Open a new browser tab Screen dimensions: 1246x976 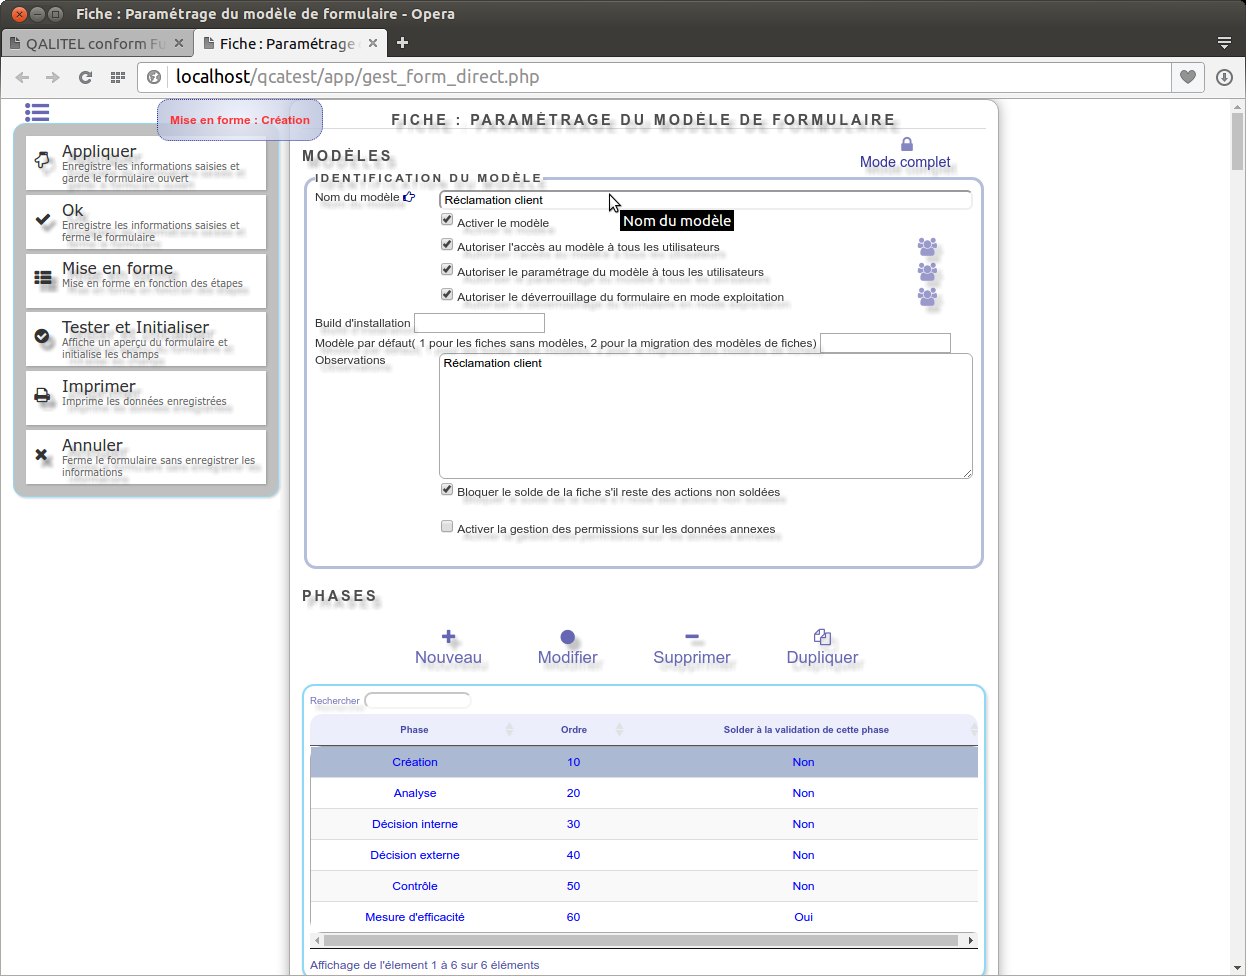(x=402, y=43)
